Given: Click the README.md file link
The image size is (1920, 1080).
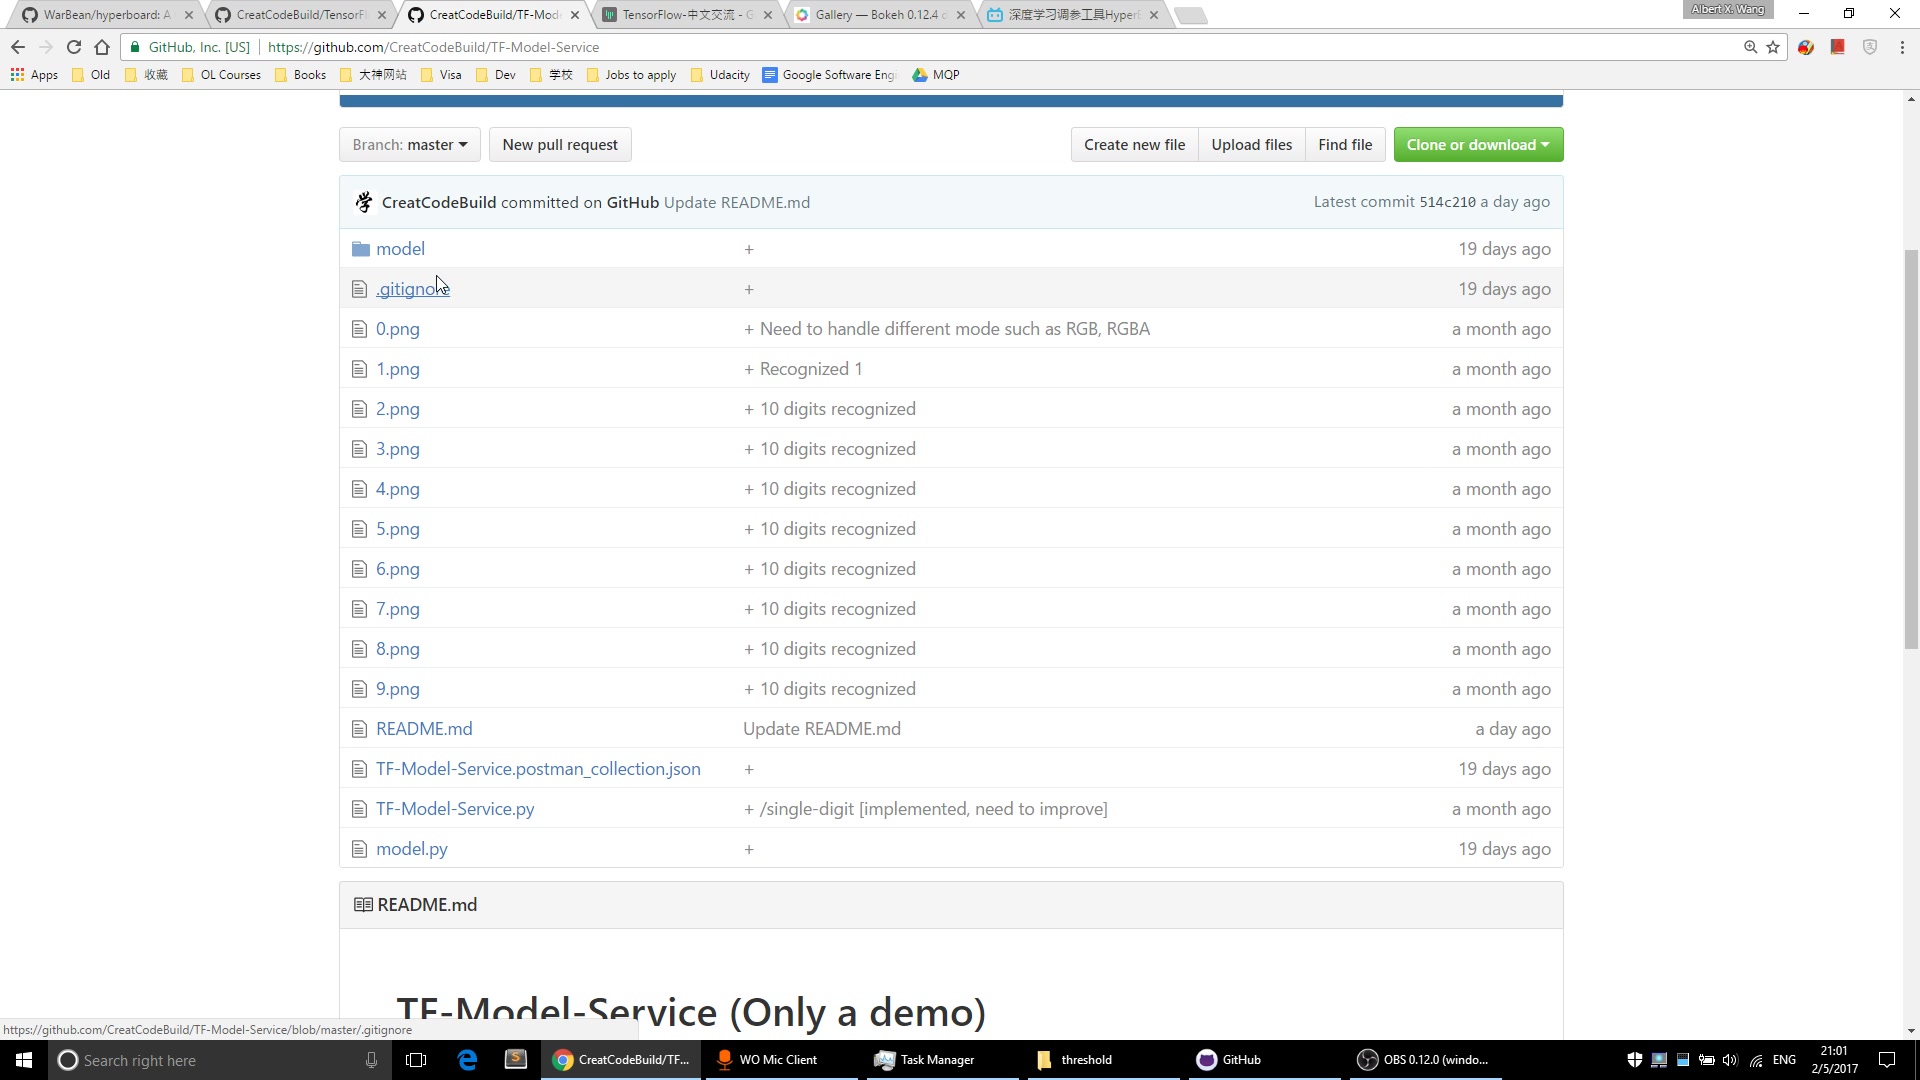Looking at the screenshot, I should coord(423,728).
